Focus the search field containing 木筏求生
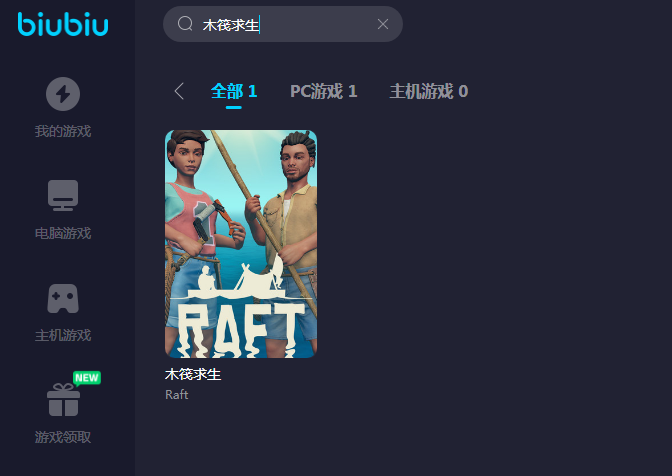672x476 pixels. 283,24
